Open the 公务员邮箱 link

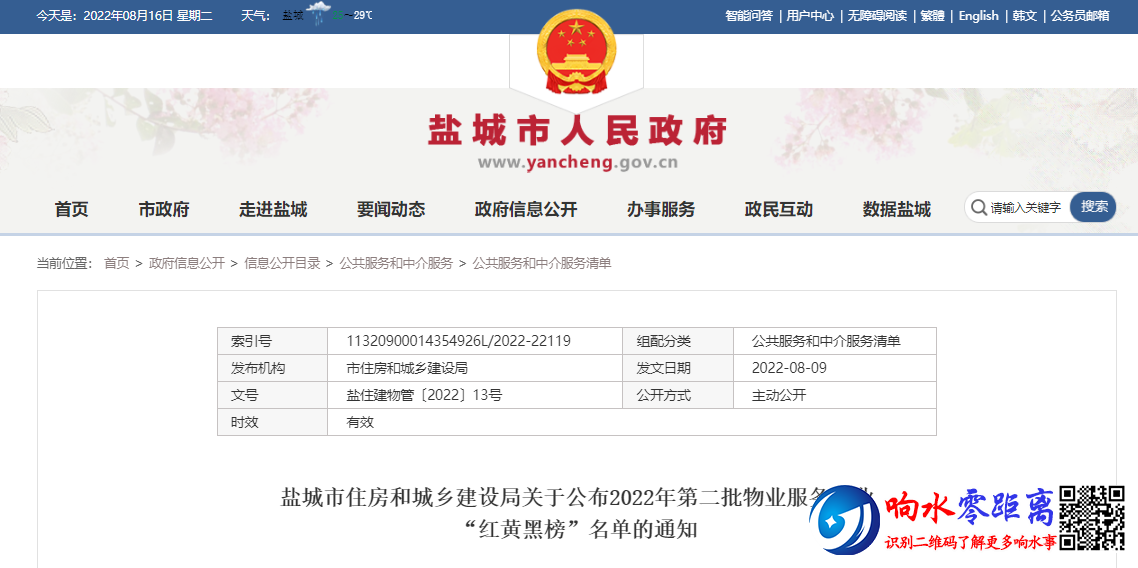1080,16
